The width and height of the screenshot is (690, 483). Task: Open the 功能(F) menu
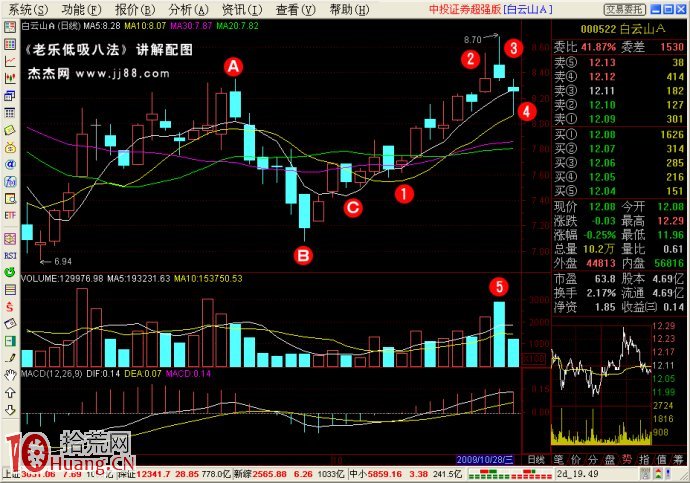pyautogui.click(x=81, y=9)
